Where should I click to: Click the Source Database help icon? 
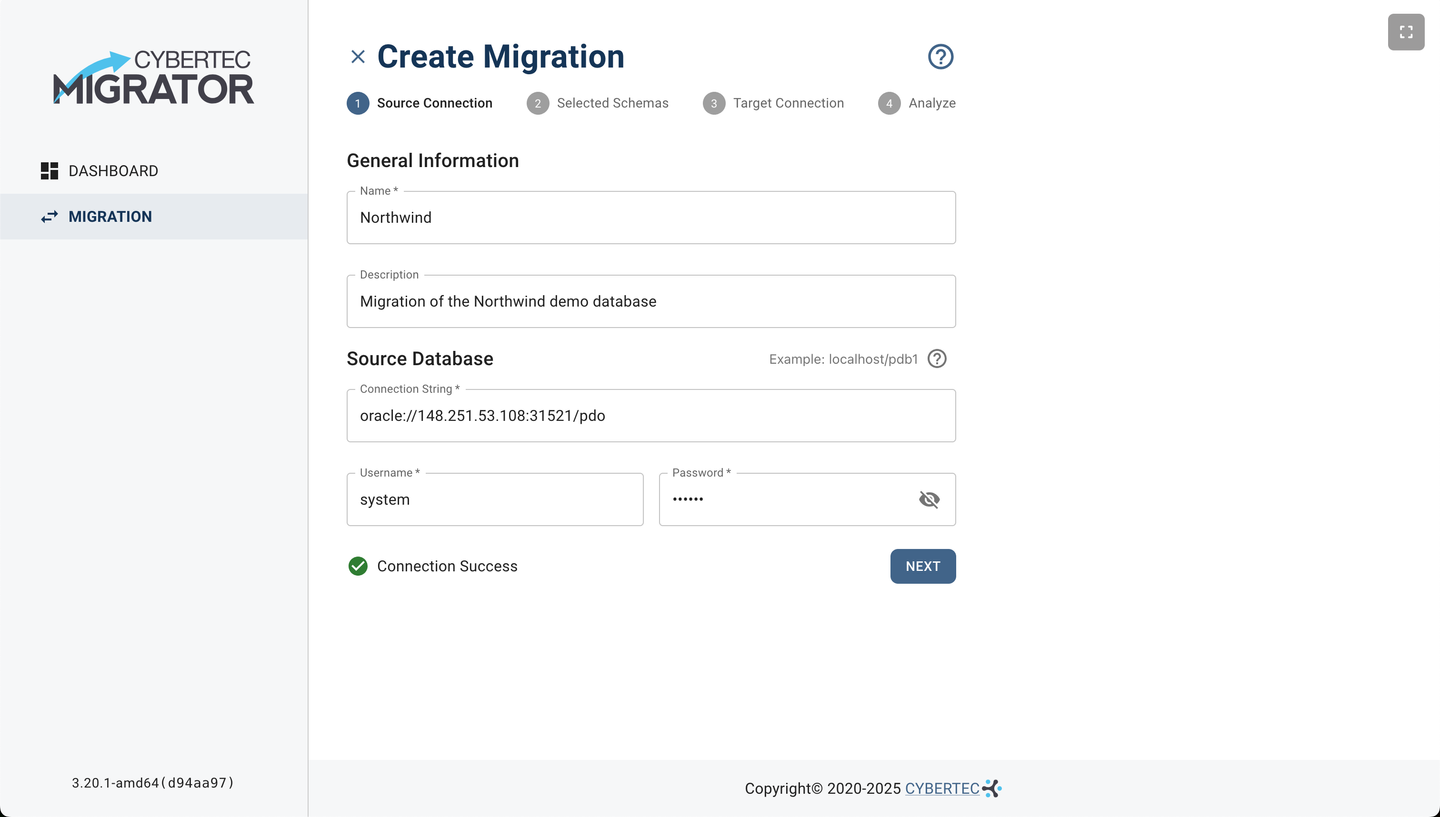(937, 359)
